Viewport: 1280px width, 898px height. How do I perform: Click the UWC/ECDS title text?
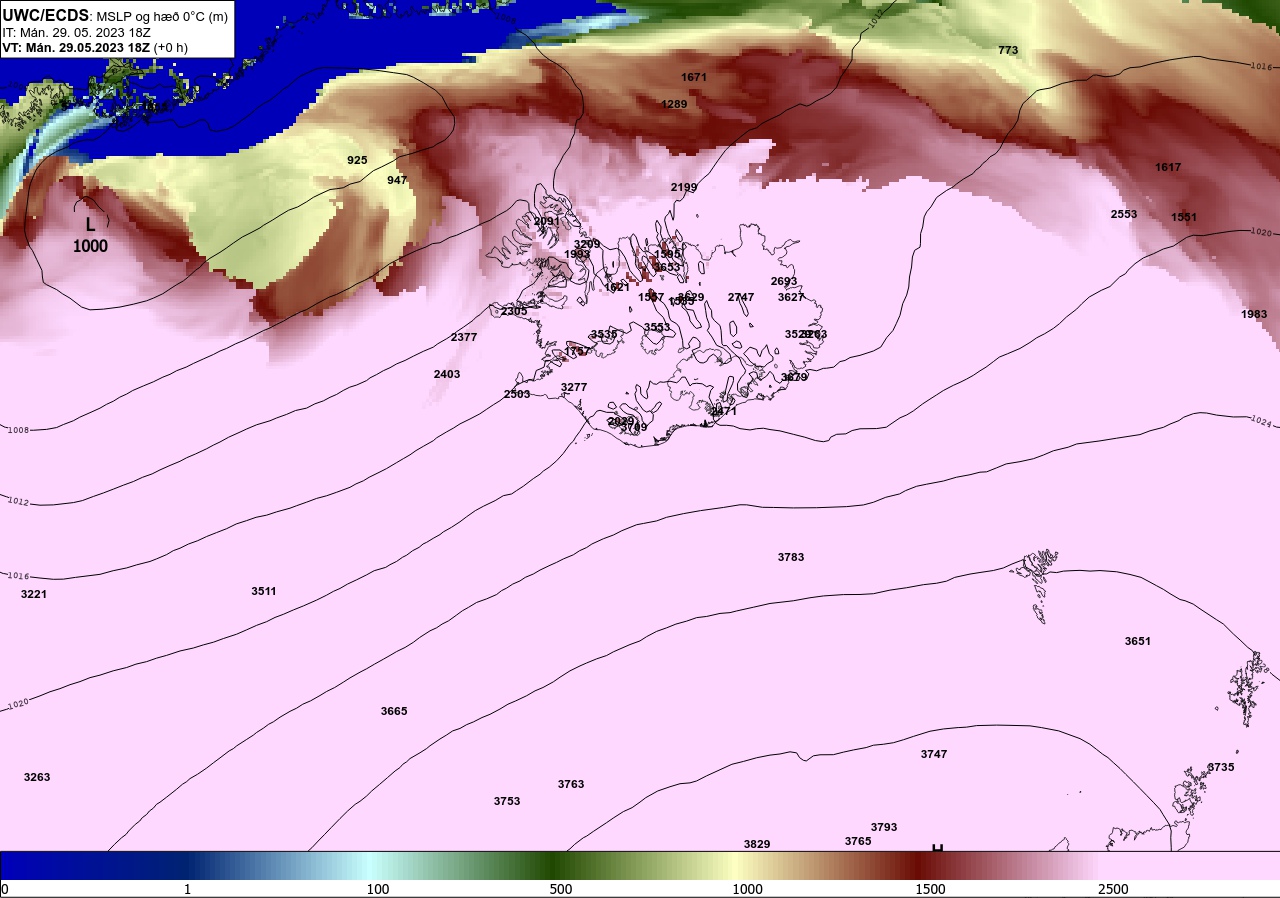pos(46,16)
